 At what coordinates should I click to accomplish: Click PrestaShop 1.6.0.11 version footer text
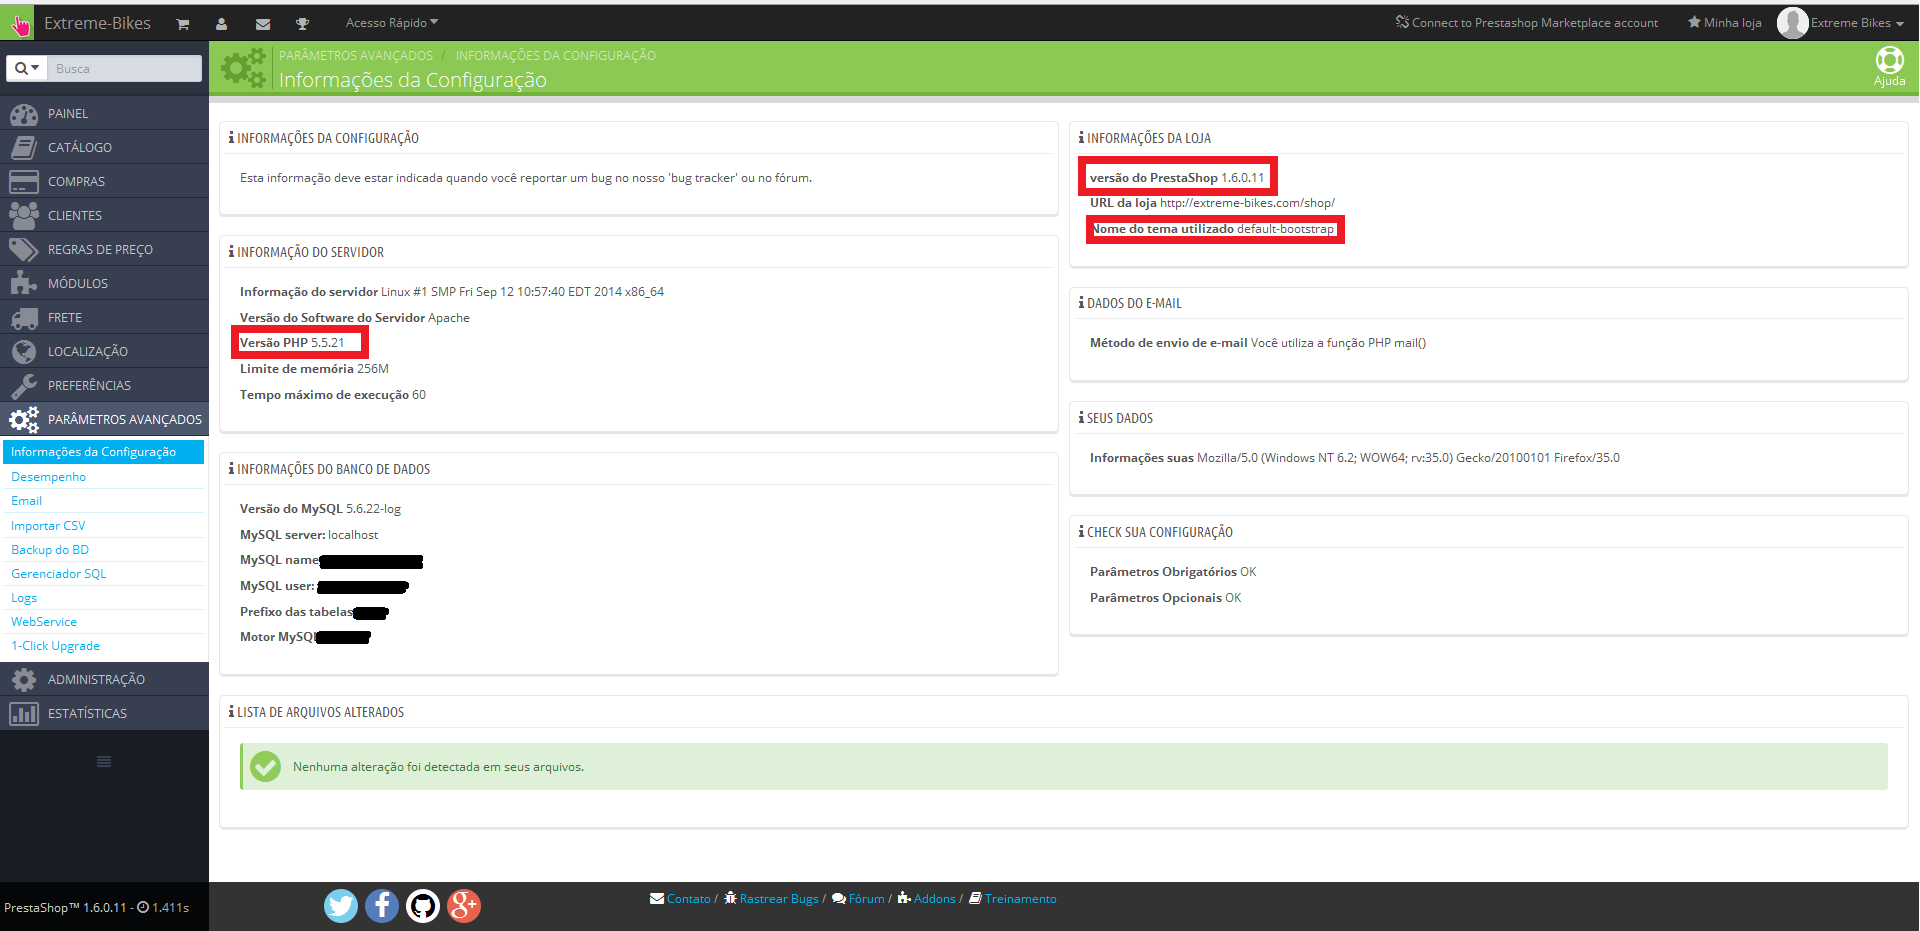(65, 908)
